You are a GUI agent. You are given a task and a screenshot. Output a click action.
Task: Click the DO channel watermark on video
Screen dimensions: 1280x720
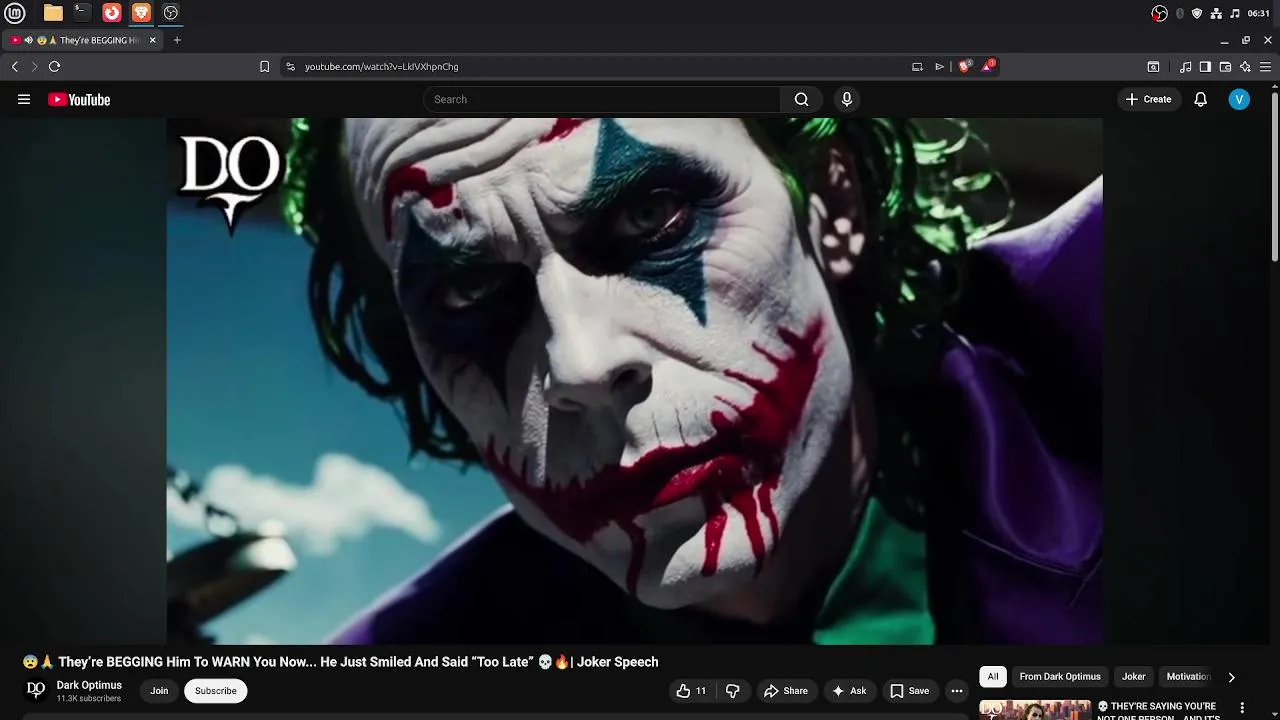pos(230,182)
